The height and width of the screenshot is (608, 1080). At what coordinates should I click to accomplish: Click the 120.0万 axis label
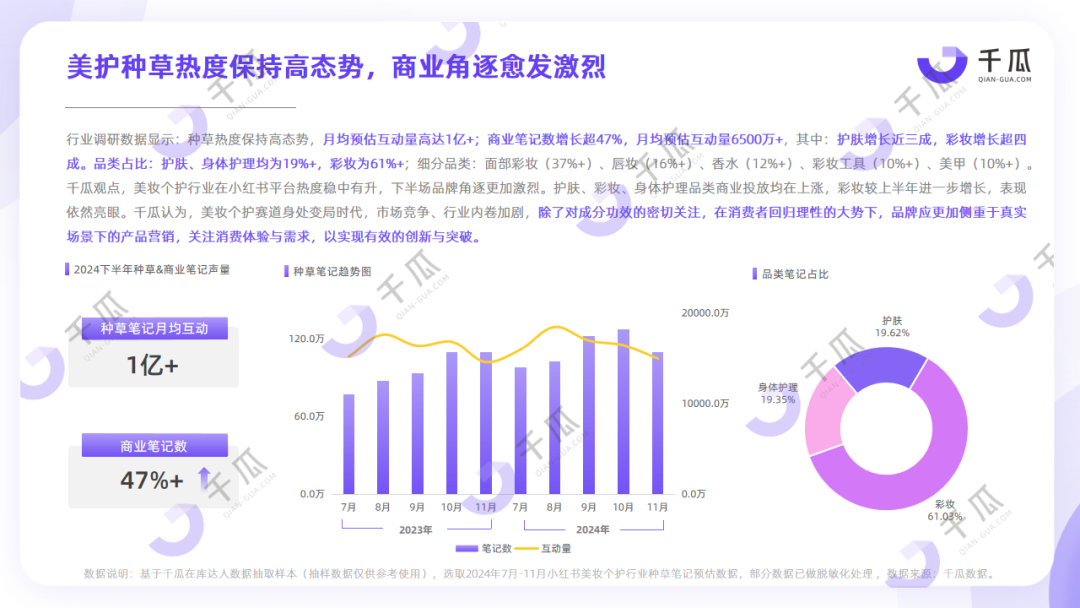coord(307,339)
